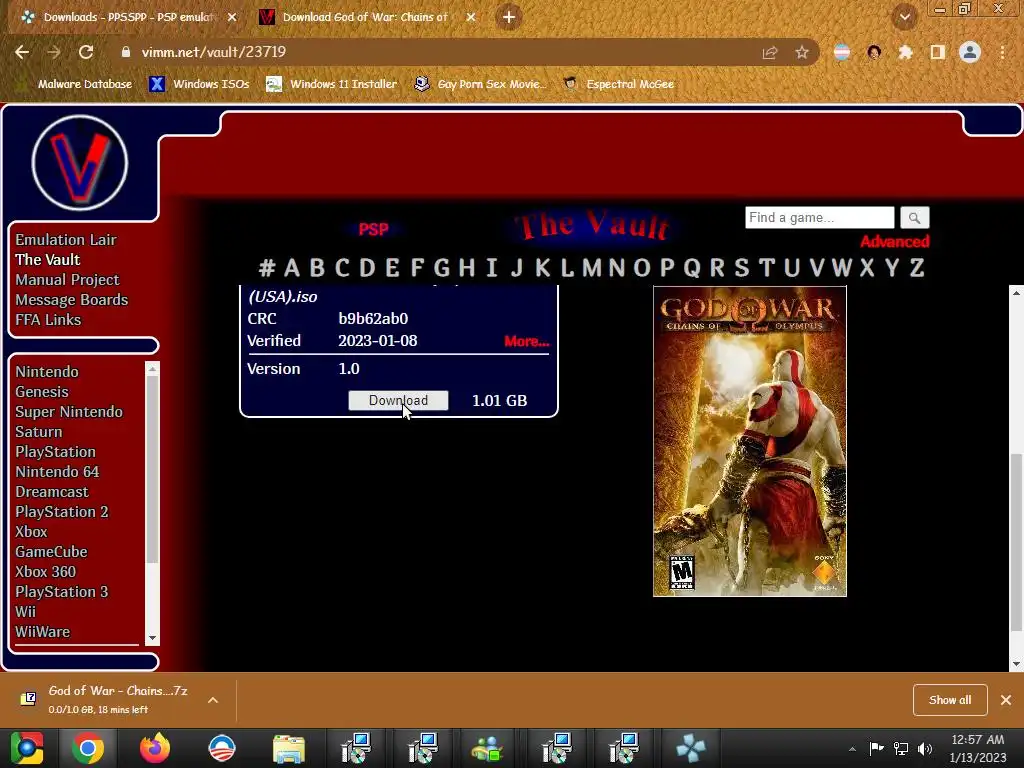Click the Vimm's Lair V logo

[x=80, y=163]
